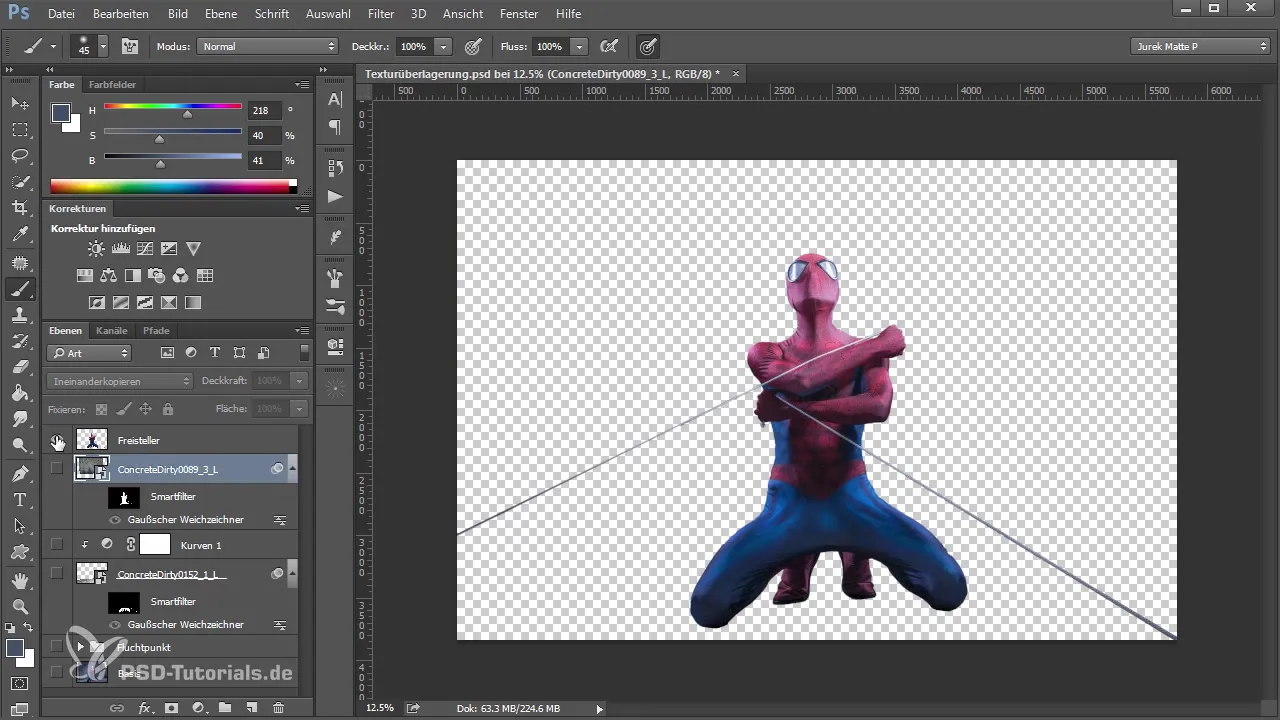Image resolution: width=1280 pixels, height=720 pixels.
Task: Hide the Freisteller layer
Action: point(57,440)
